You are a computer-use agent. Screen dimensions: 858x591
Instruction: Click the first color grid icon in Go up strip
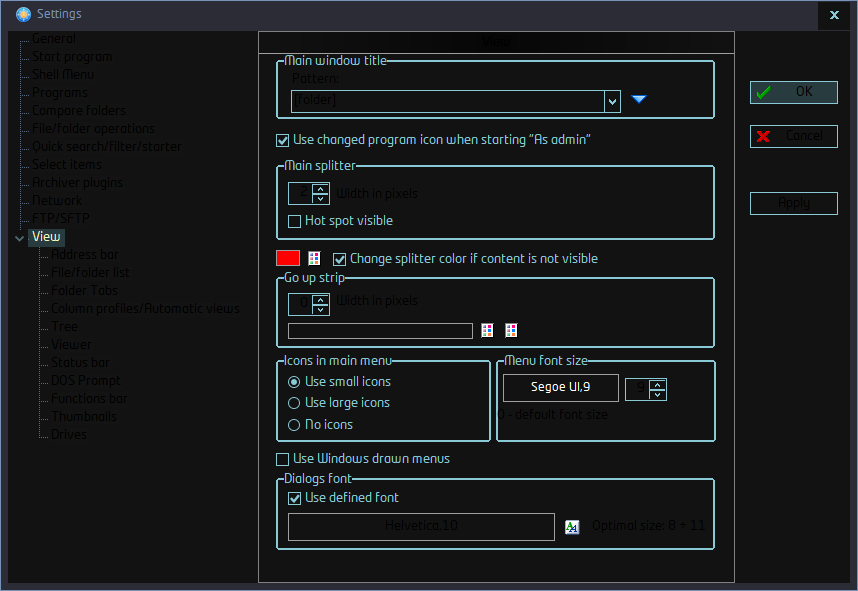(488, 330)
